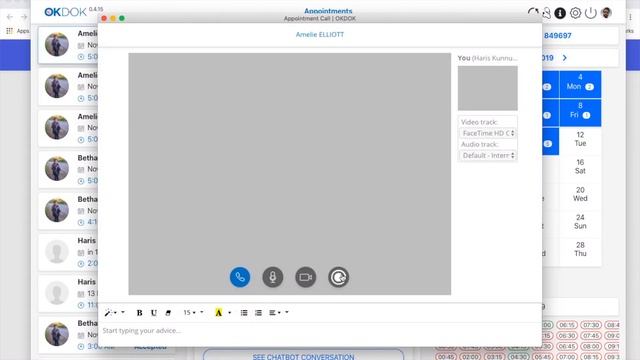Choose the 07:45 time slot

click(x=591, y=336)
